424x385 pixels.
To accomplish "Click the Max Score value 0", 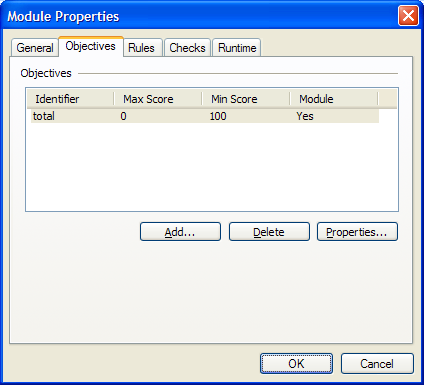I will pos(123,116).
